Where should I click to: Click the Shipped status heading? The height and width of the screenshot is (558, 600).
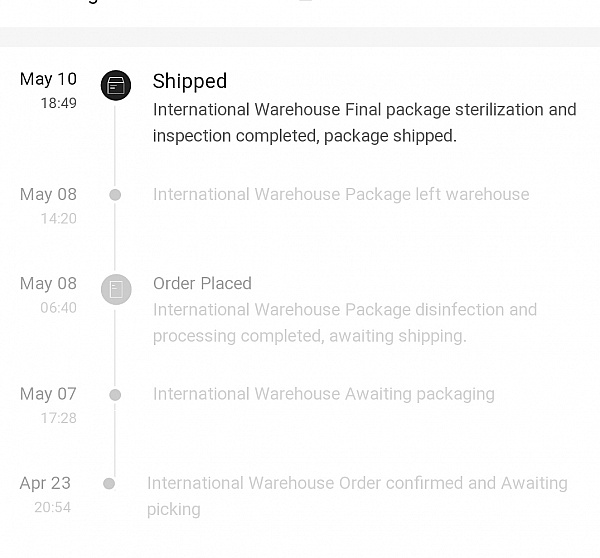click(x=190, y=81)
